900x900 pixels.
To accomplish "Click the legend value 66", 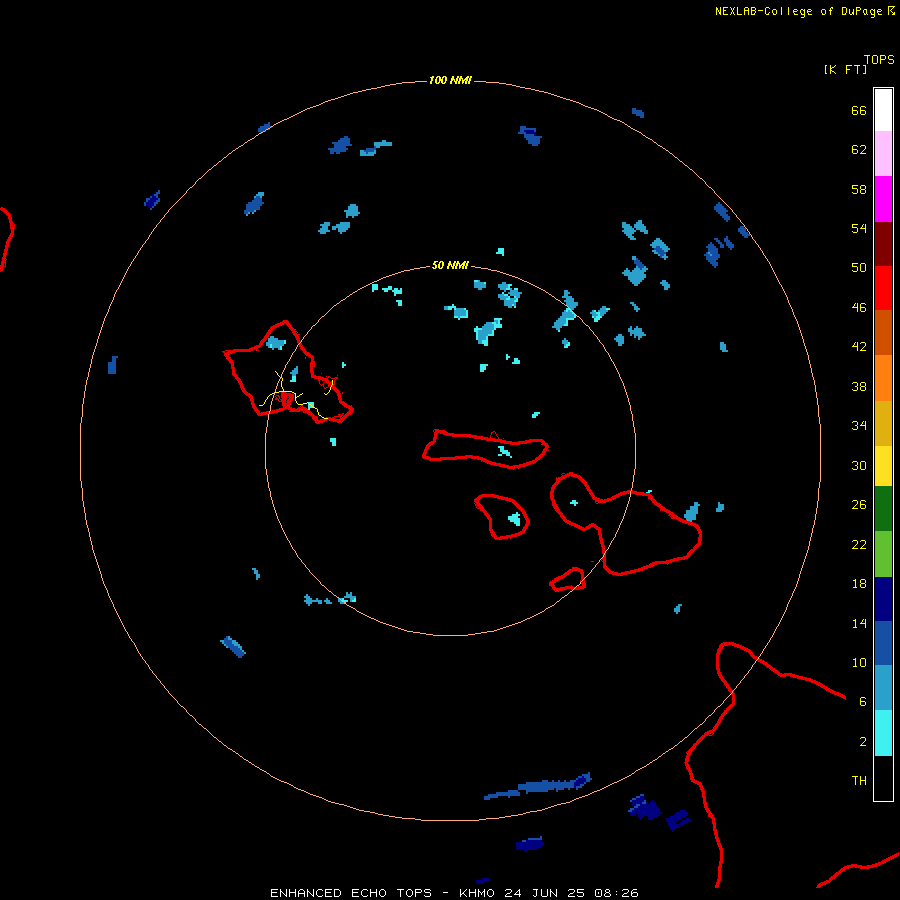I will [859, 110].
